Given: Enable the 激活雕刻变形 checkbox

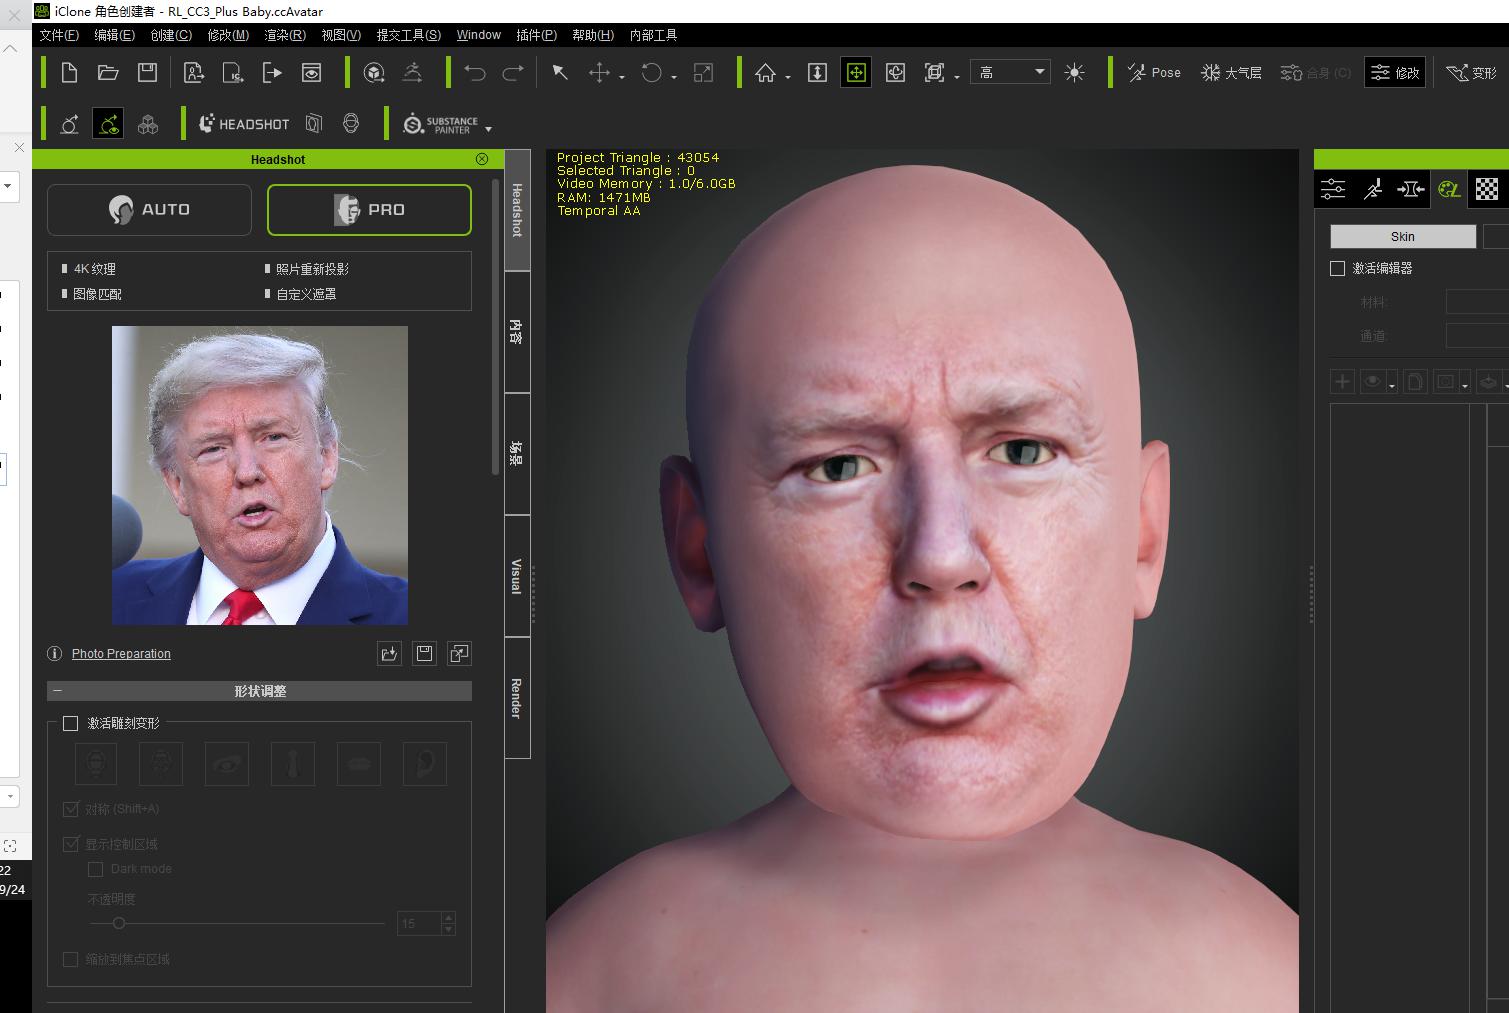Looking at the screenshot, I should pyautogui.click(x=70, y=723).
